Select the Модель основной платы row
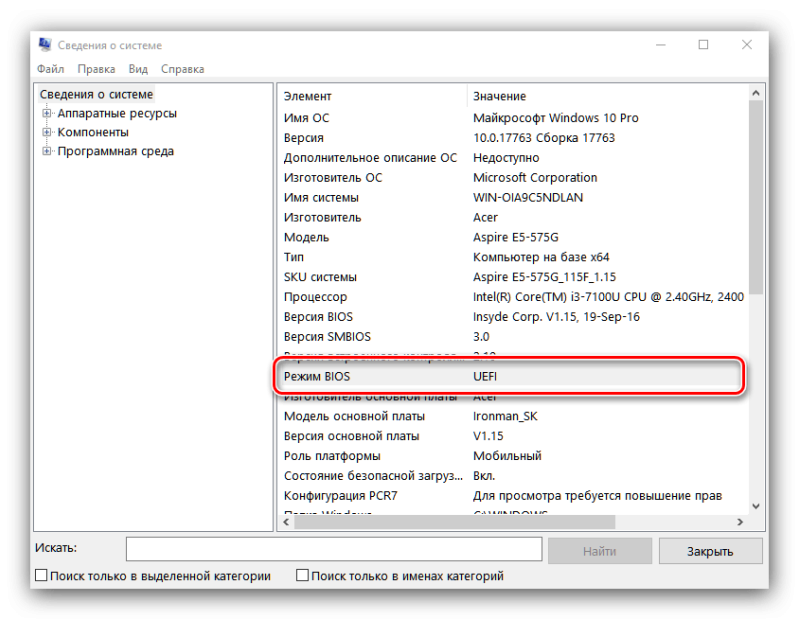Screen dimensions: 800x620 pyautogui.click(x=513, y=416)
